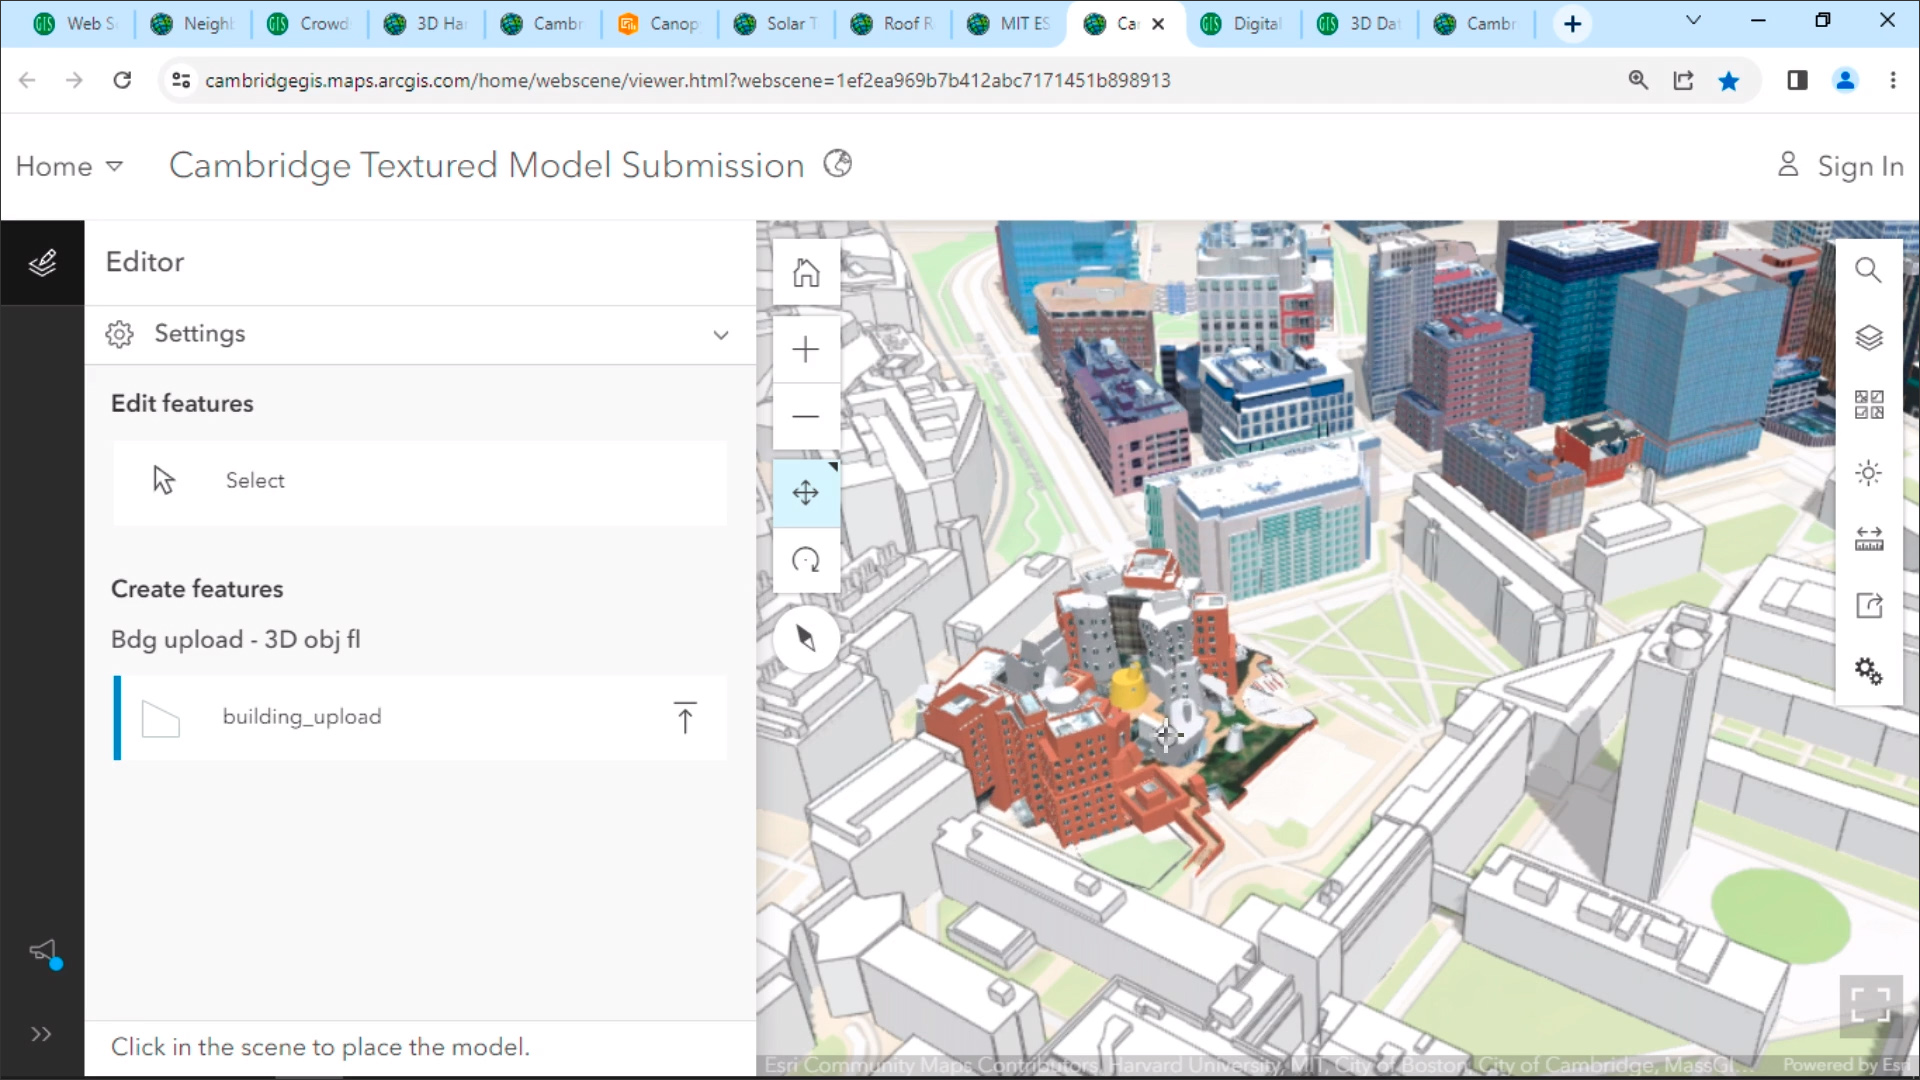Activate the Pan navigation tool
This screenshot has height=1080, width=1920.
tap(806, 493)
